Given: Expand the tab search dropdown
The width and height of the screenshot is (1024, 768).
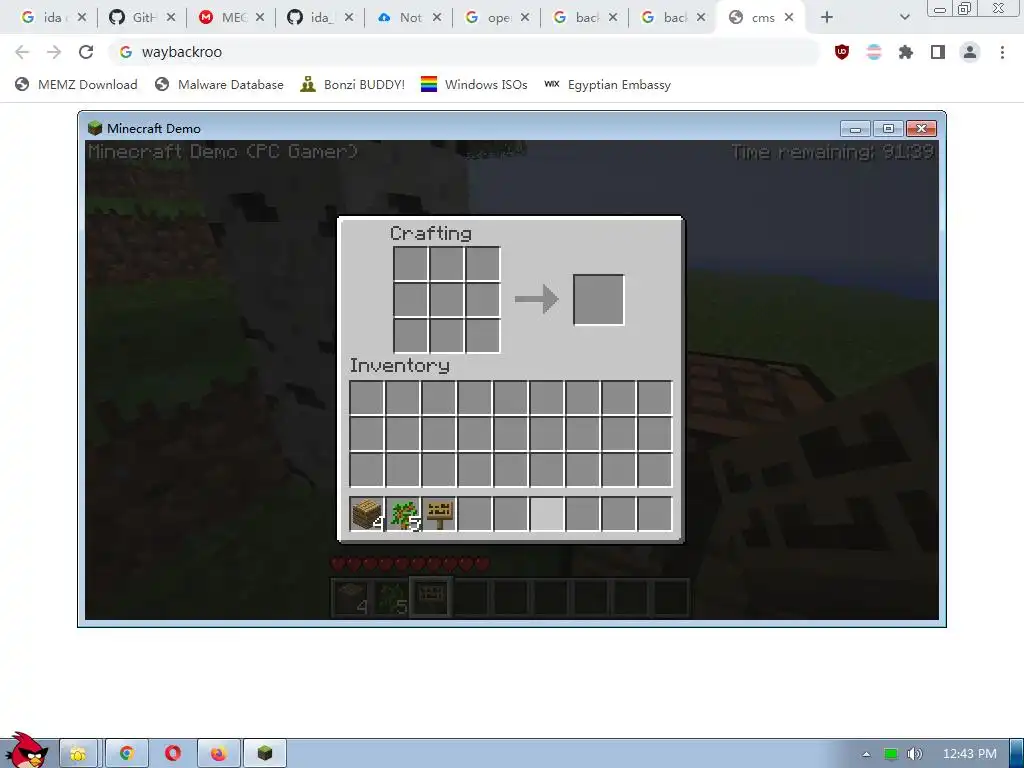Looking at the screenshot, I should tap(904, 18).
